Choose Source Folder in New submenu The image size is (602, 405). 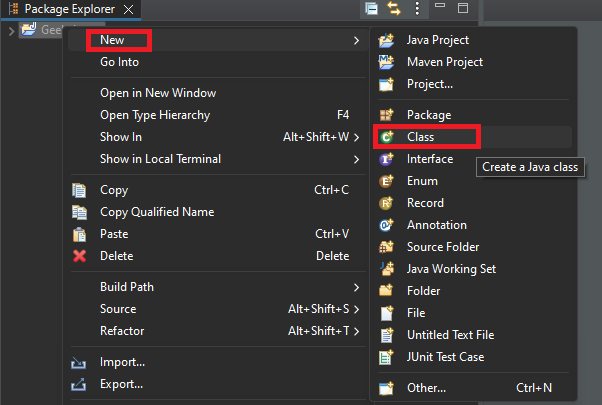[x=473, y=247]
